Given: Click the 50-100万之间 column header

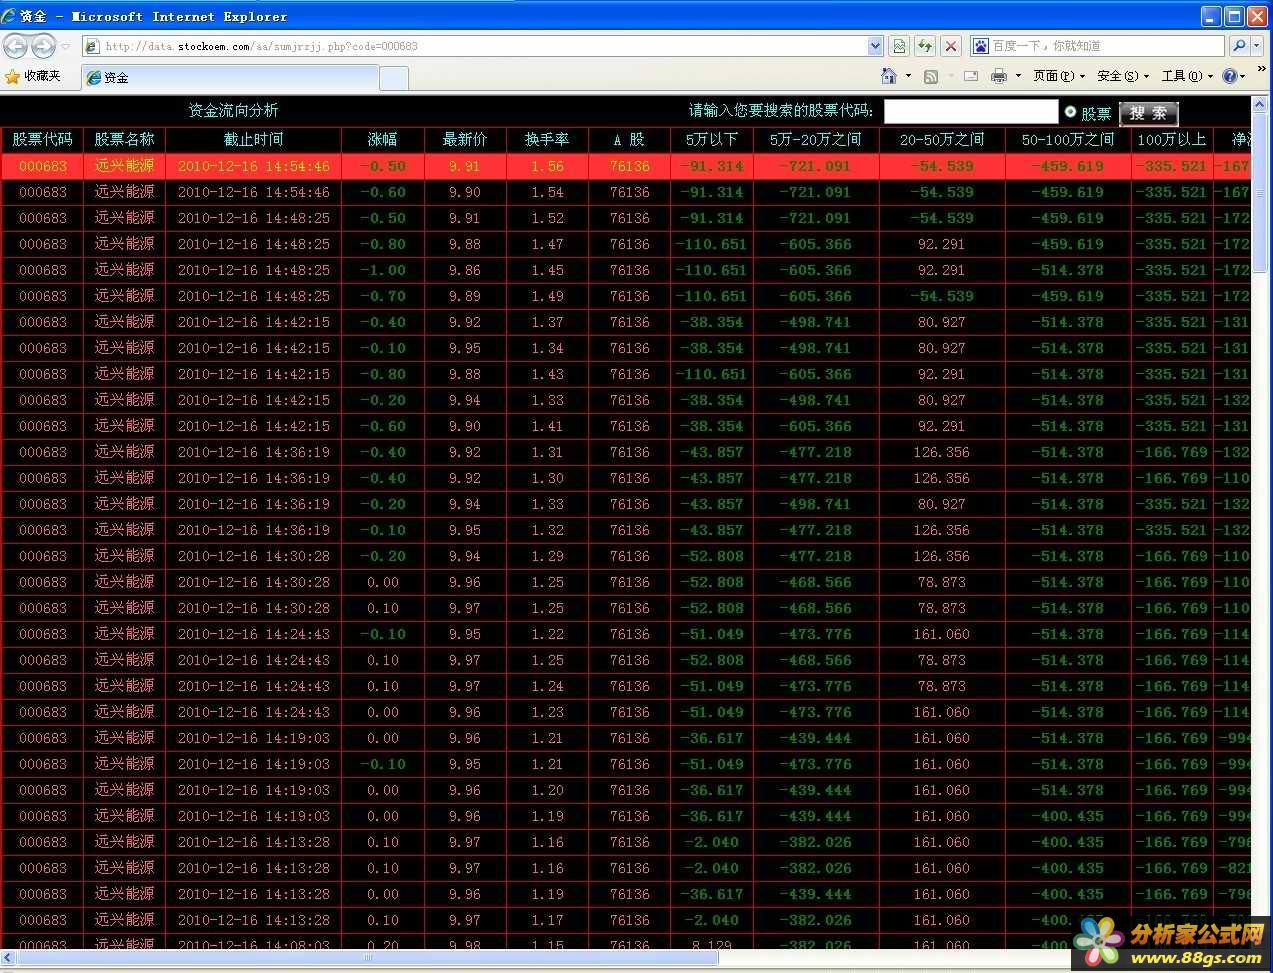Looking at the screenshot, I should (1067, 140).
